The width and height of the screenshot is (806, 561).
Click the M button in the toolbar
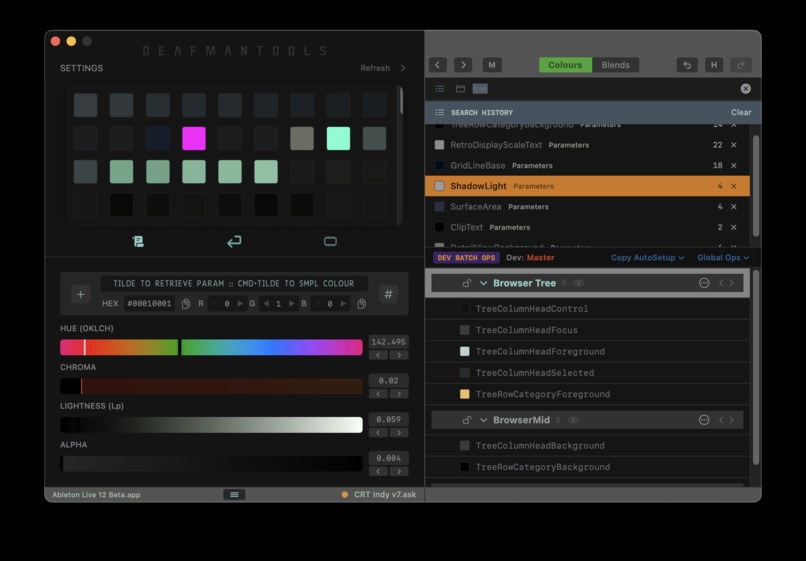[492, 65]
